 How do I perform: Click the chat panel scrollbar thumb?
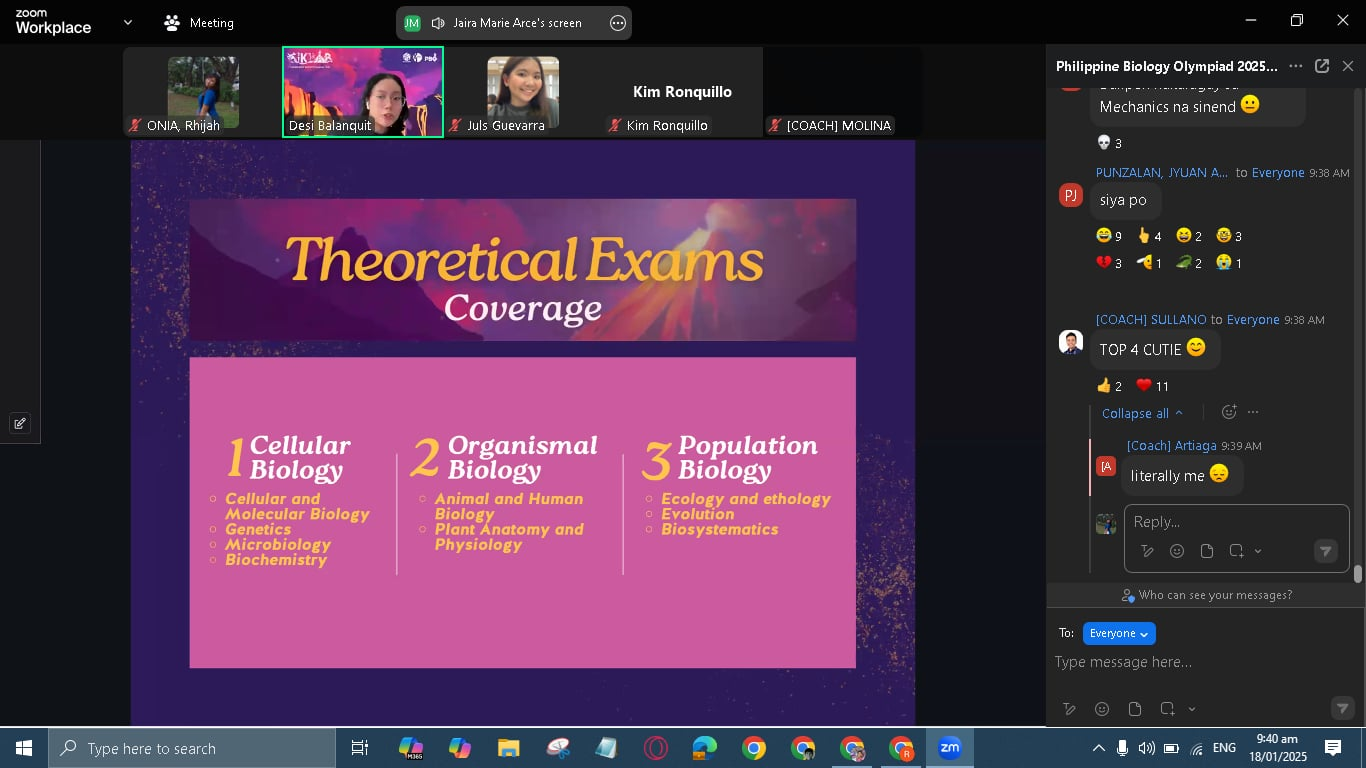point(1358,574)
